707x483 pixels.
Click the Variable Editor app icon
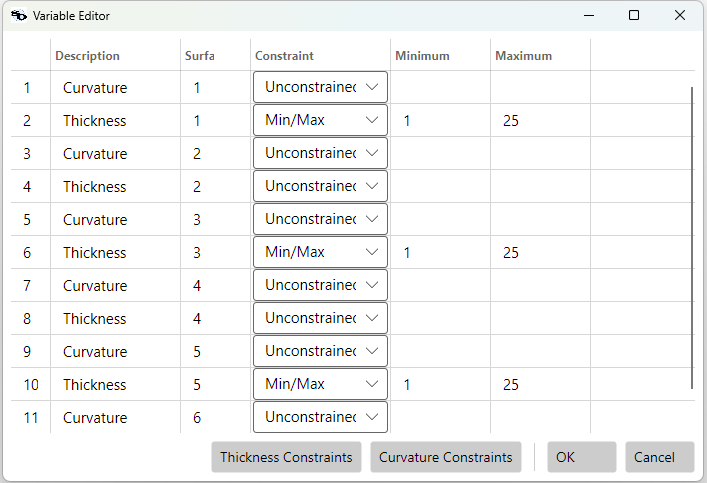click(x=18, y=16)
